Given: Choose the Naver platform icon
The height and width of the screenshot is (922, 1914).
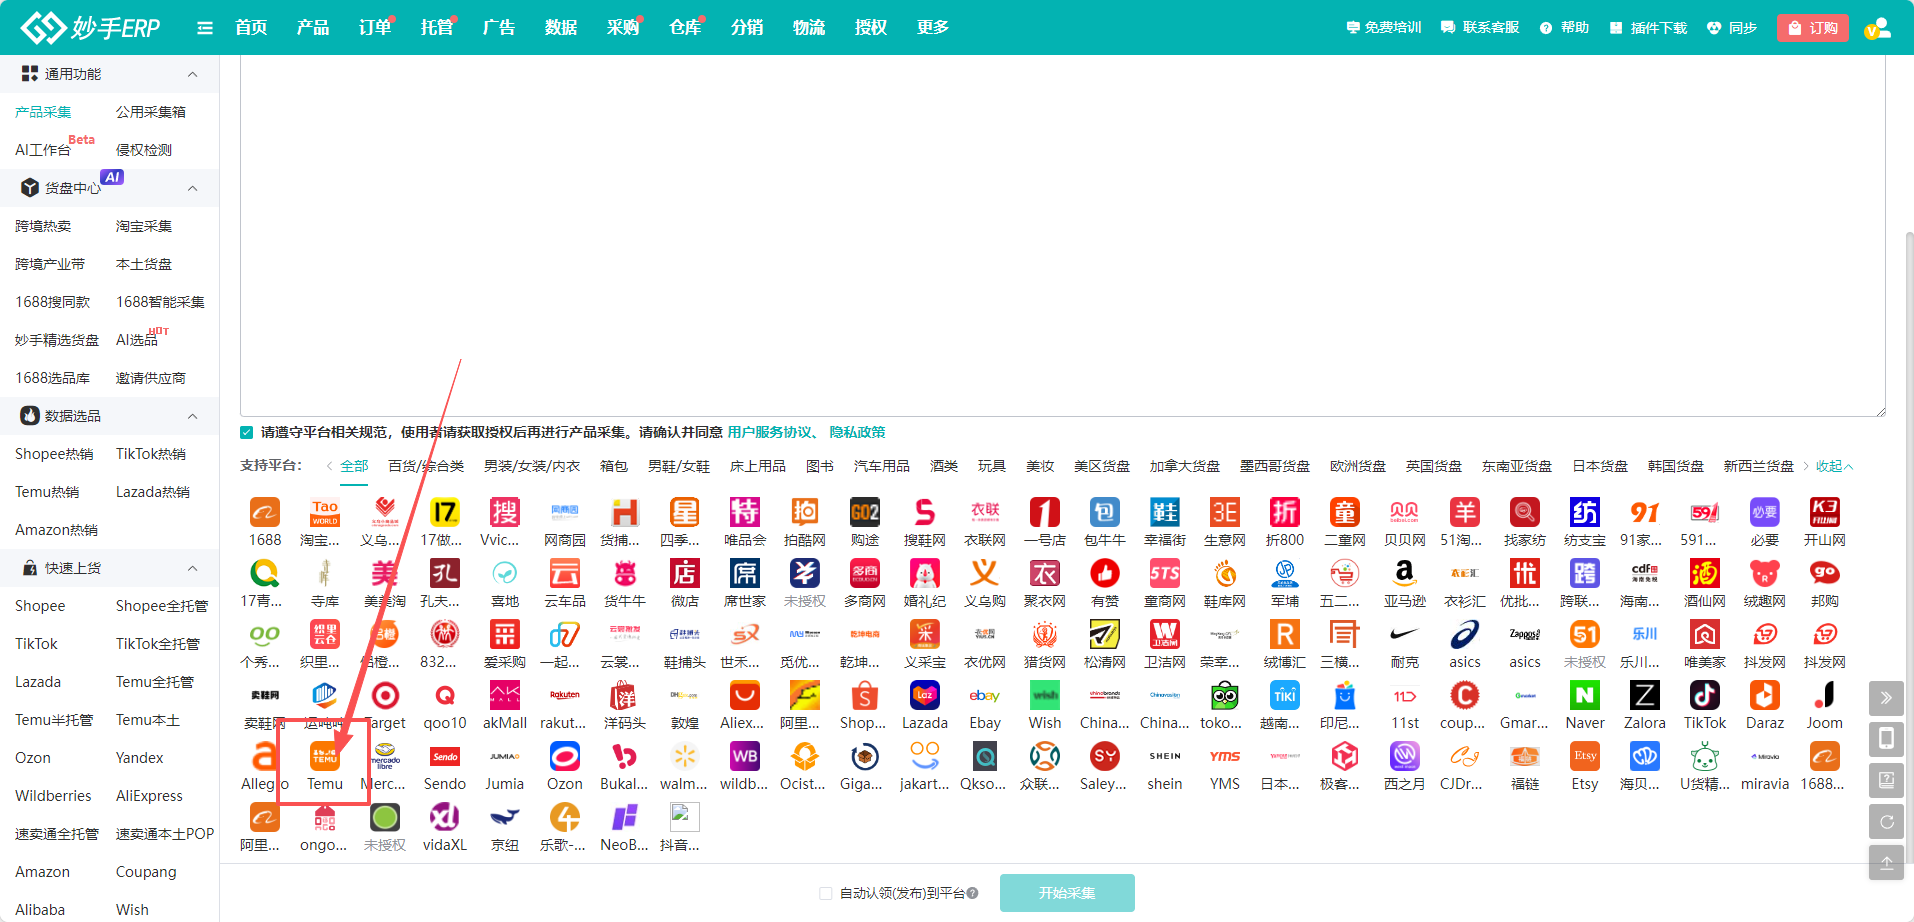Looking at the screenshot, I should [1585, 696].
